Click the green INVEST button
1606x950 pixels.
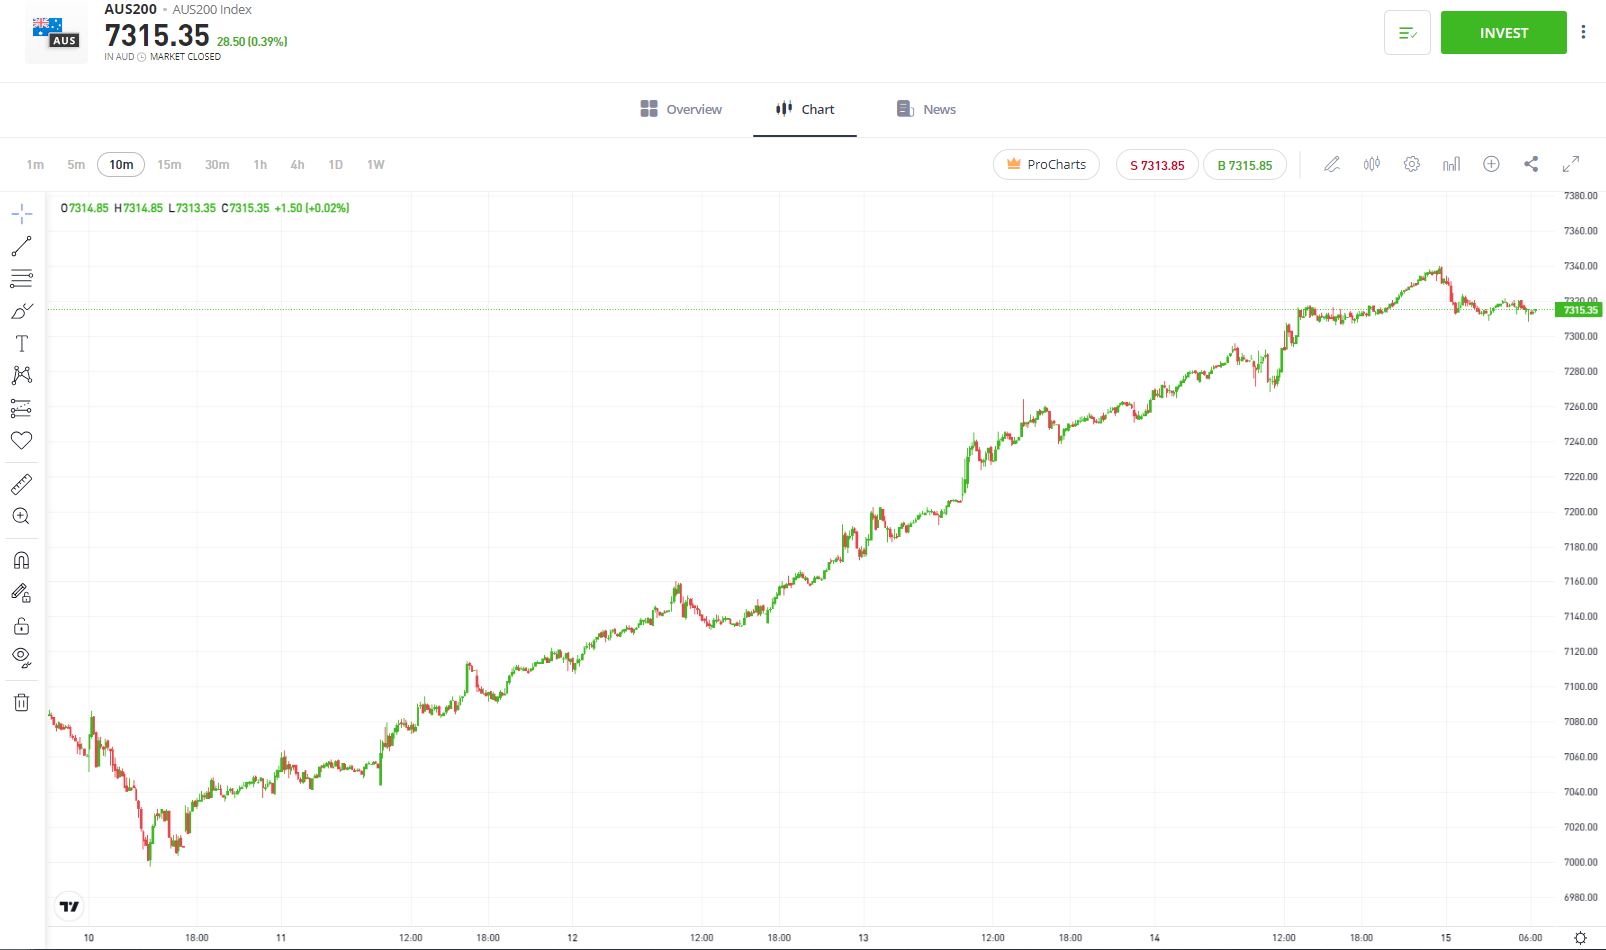click(1503, 33)
